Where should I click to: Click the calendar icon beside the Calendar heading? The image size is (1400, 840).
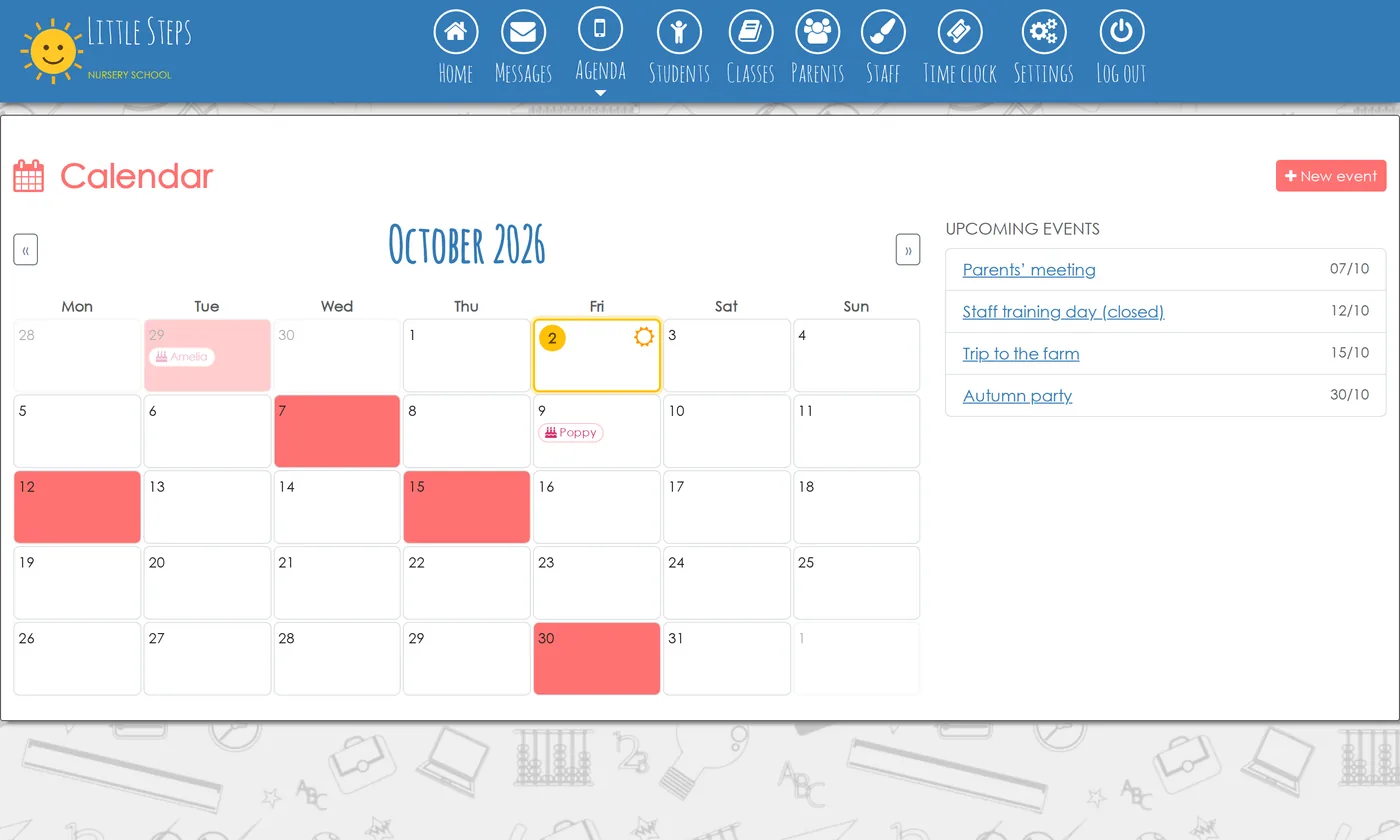29,176
